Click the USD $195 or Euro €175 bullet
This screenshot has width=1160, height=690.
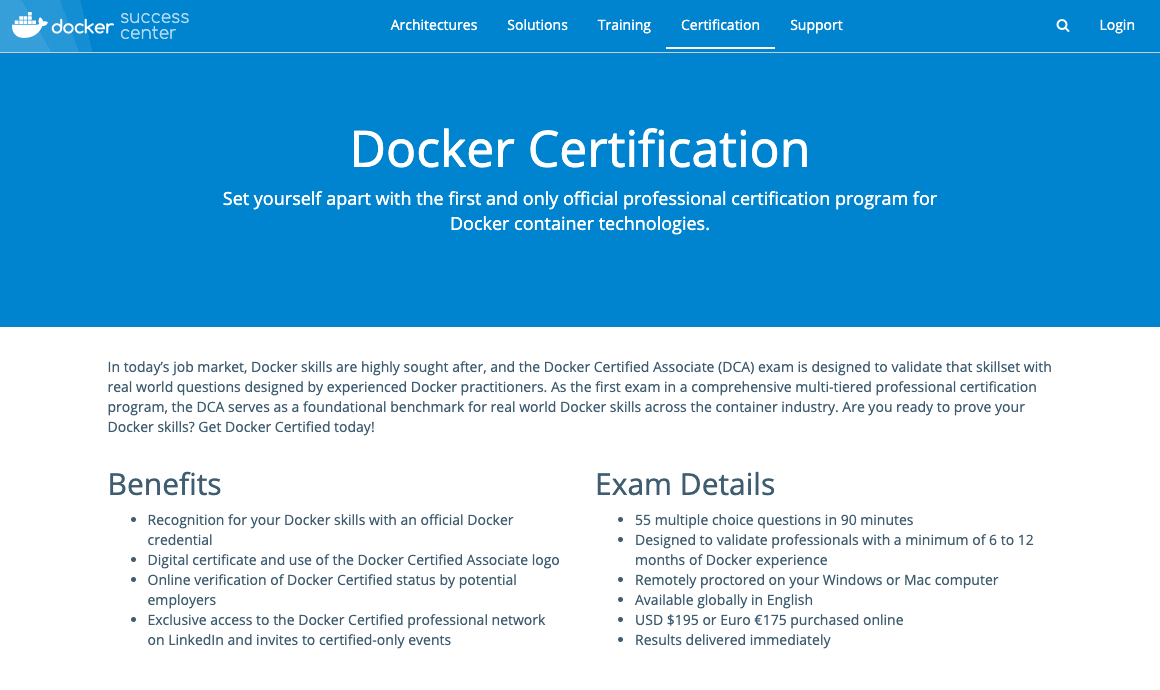pos(769,620)
